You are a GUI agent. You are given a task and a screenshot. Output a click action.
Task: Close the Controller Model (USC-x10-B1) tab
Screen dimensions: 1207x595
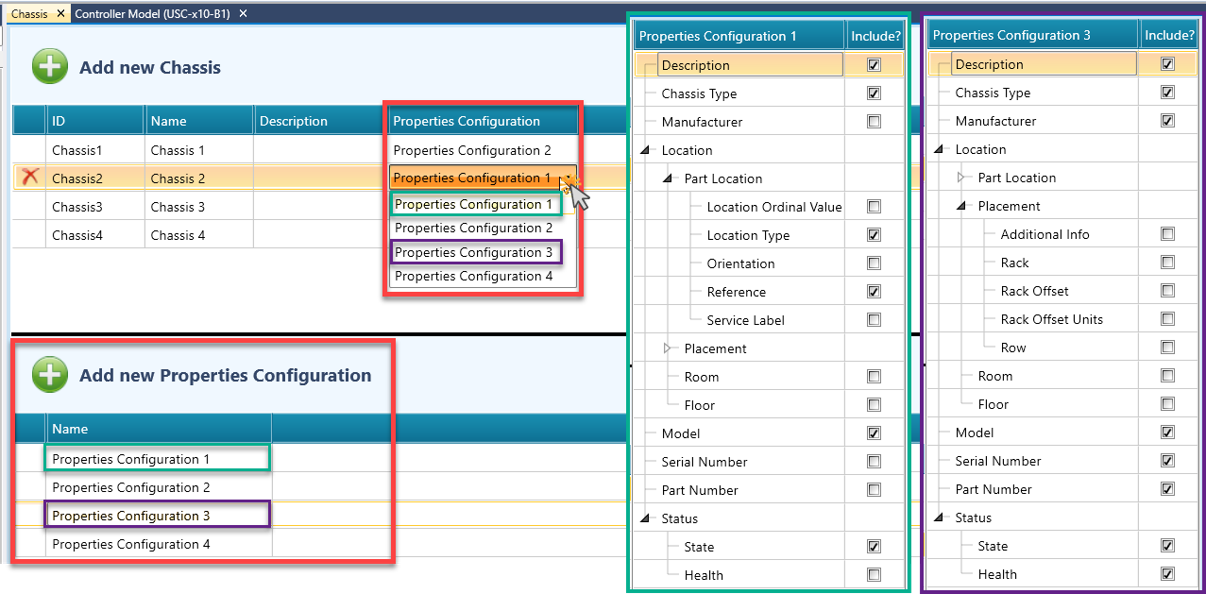click(x=243, y=13)
